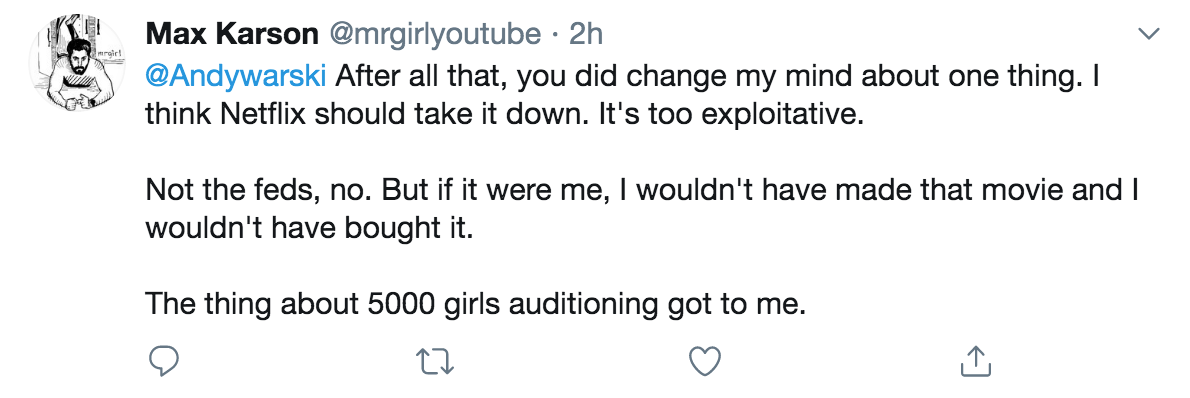Open the tweet's 2h timestamp permalink
The height and width of the screenshot is (398, 1190).
point(585,33)
